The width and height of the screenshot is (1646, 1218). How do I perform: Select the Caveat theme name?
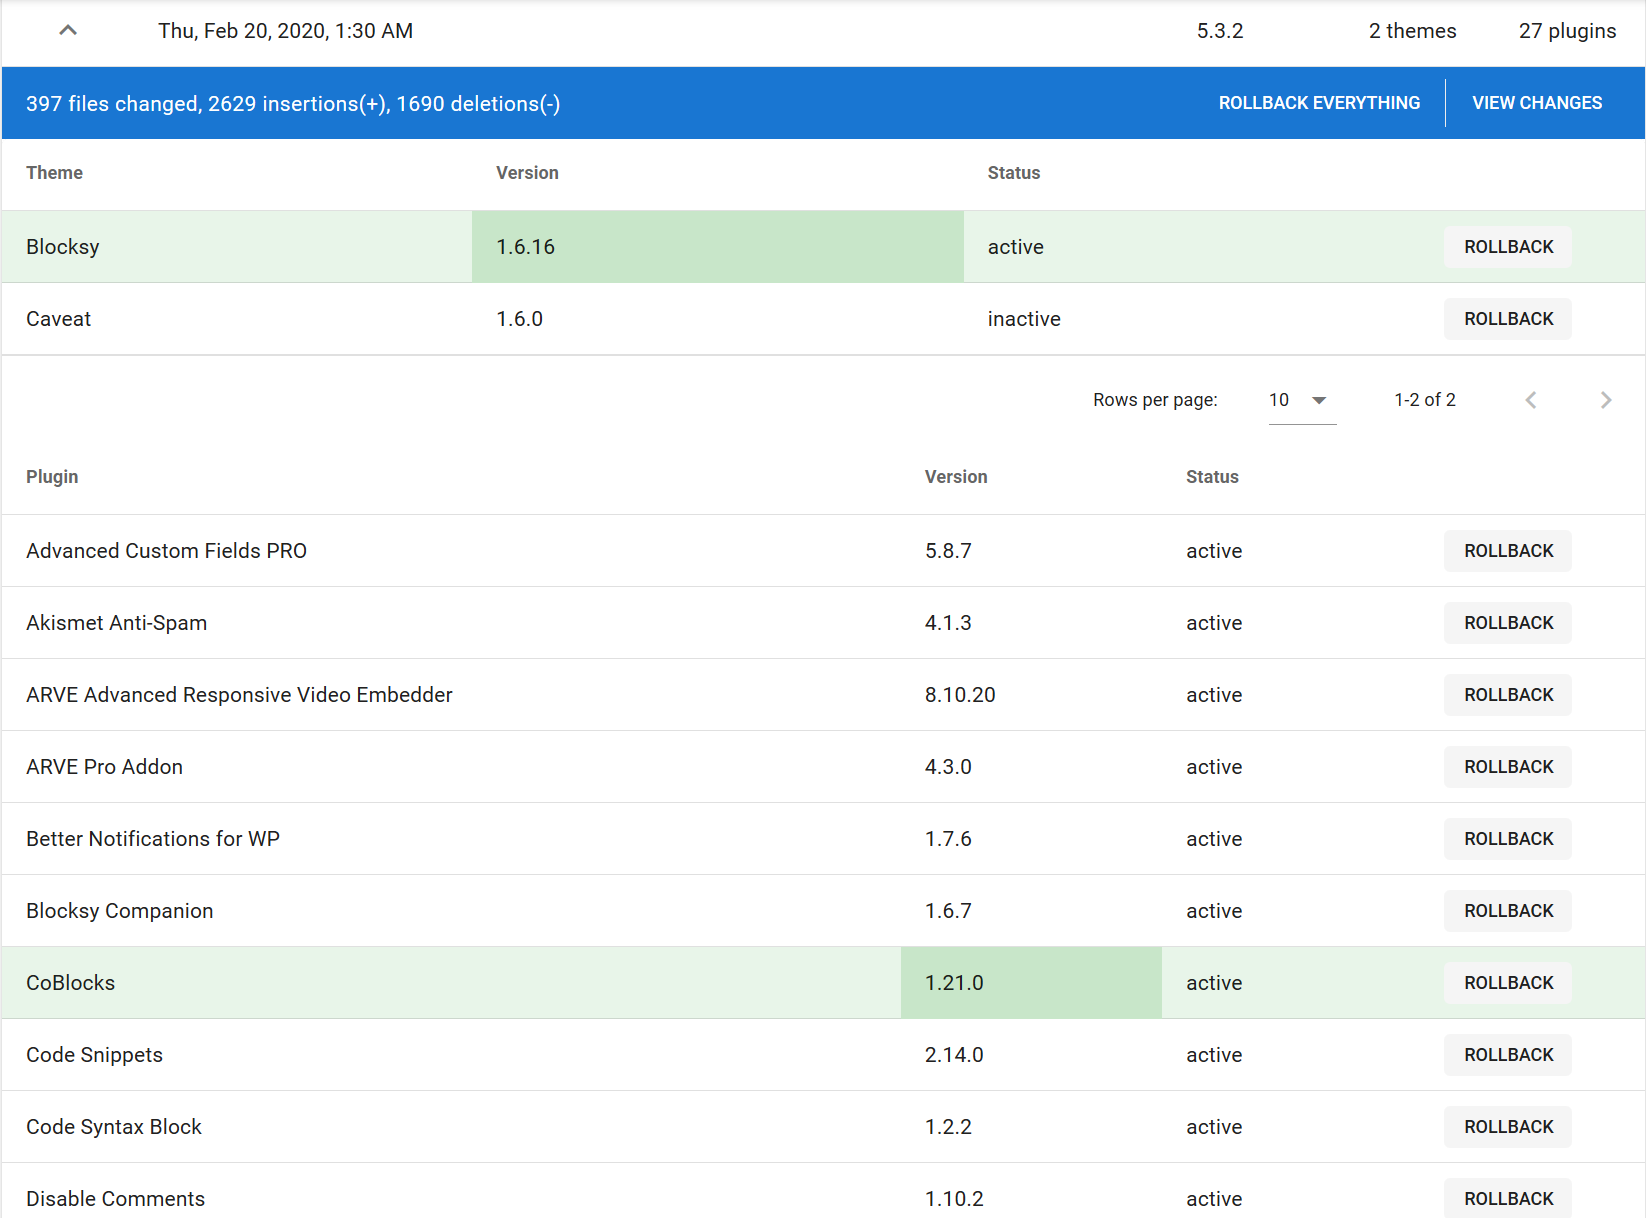pos(58,319)
